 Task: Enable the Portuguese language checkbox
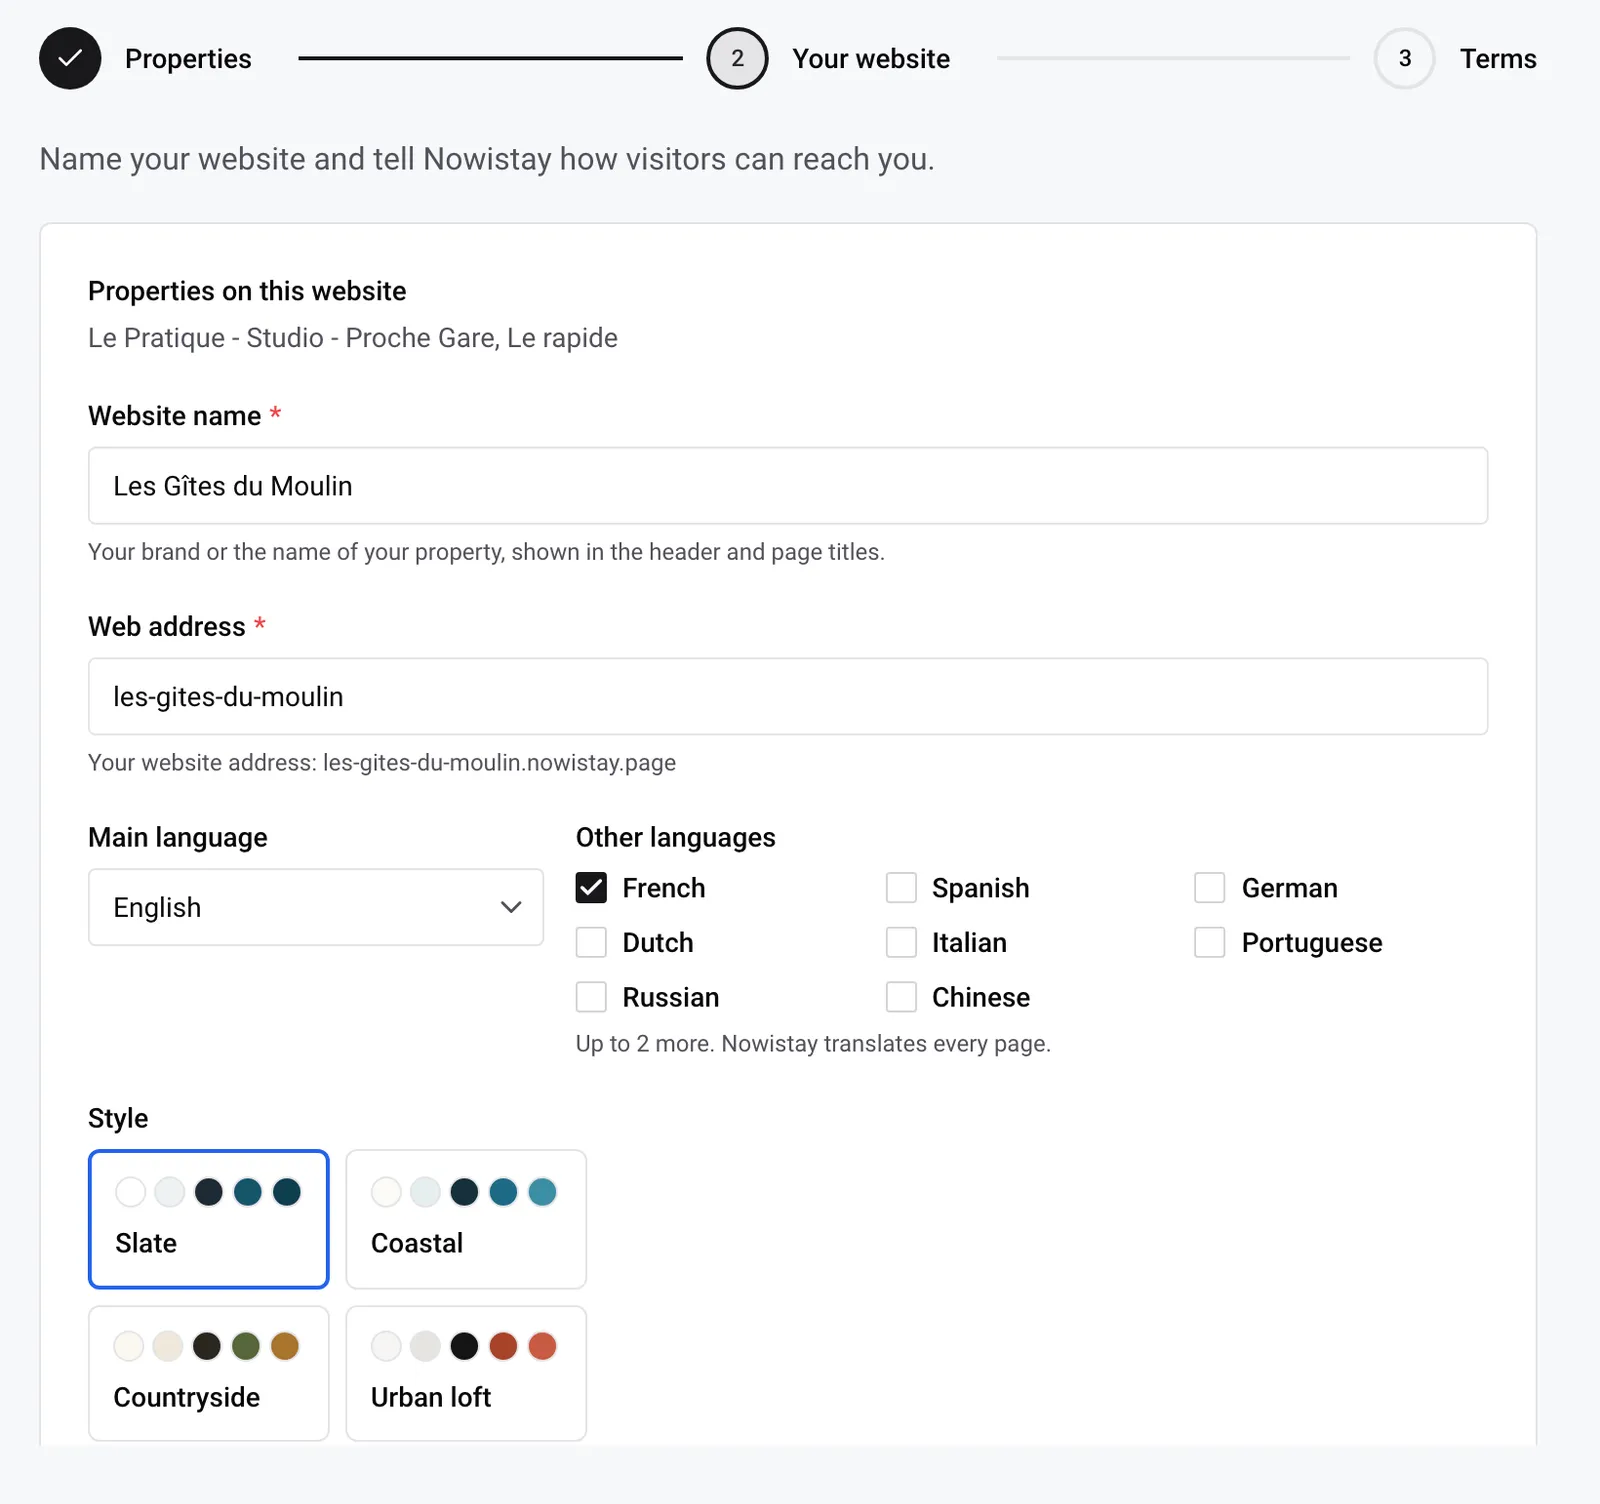[1210, 942]
